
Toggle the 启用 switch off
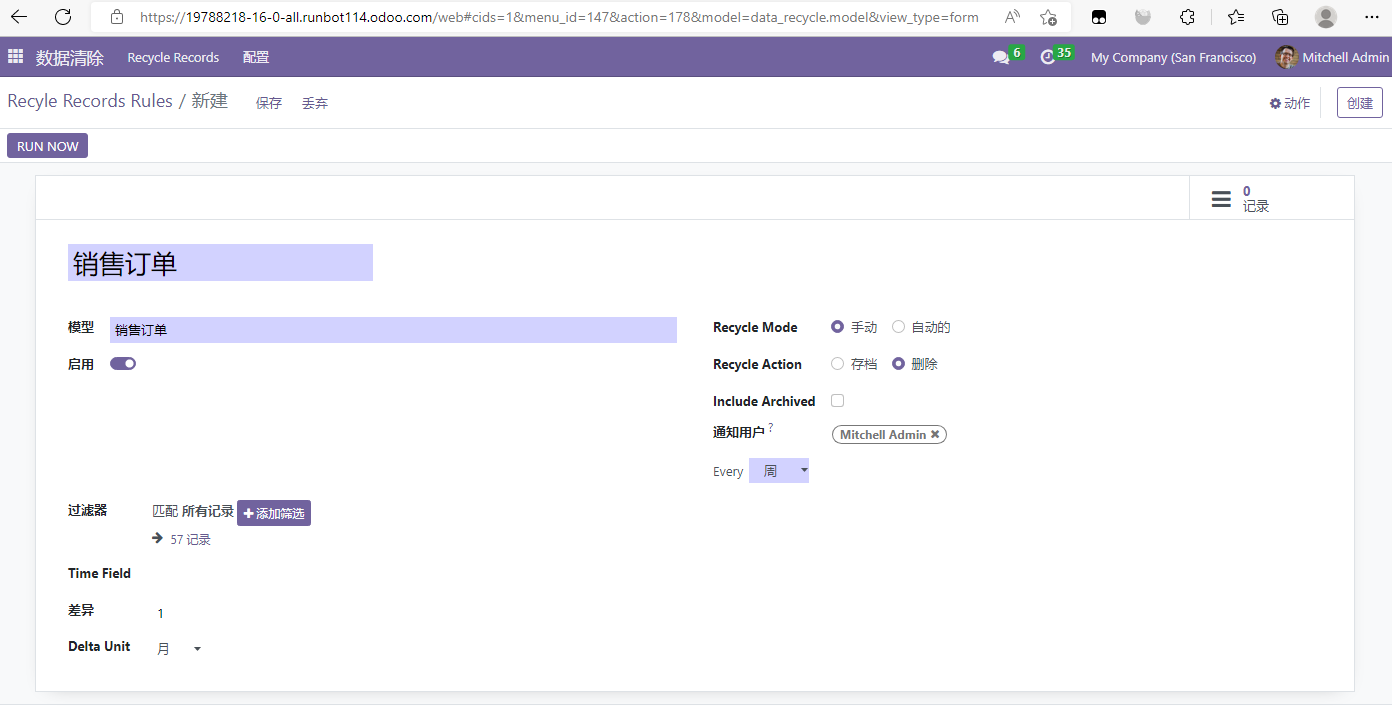tap(123, 364)
